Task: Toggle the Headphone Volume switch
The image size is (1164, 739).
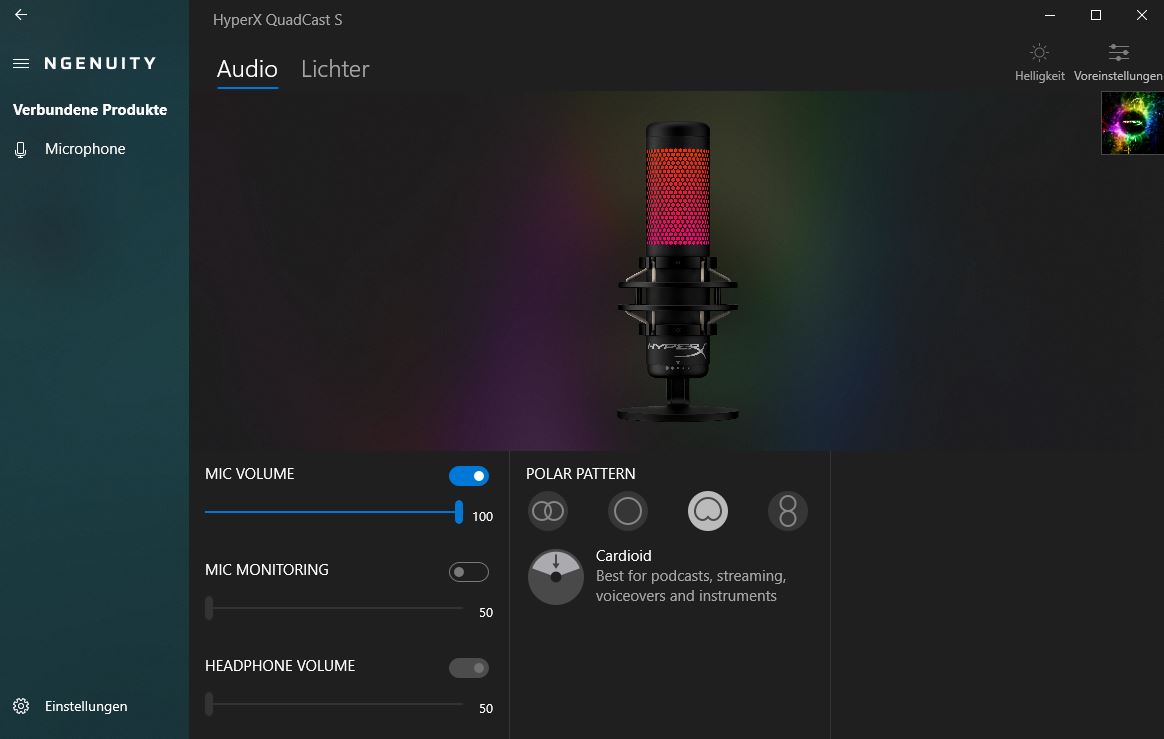Action: coord(468,668)
